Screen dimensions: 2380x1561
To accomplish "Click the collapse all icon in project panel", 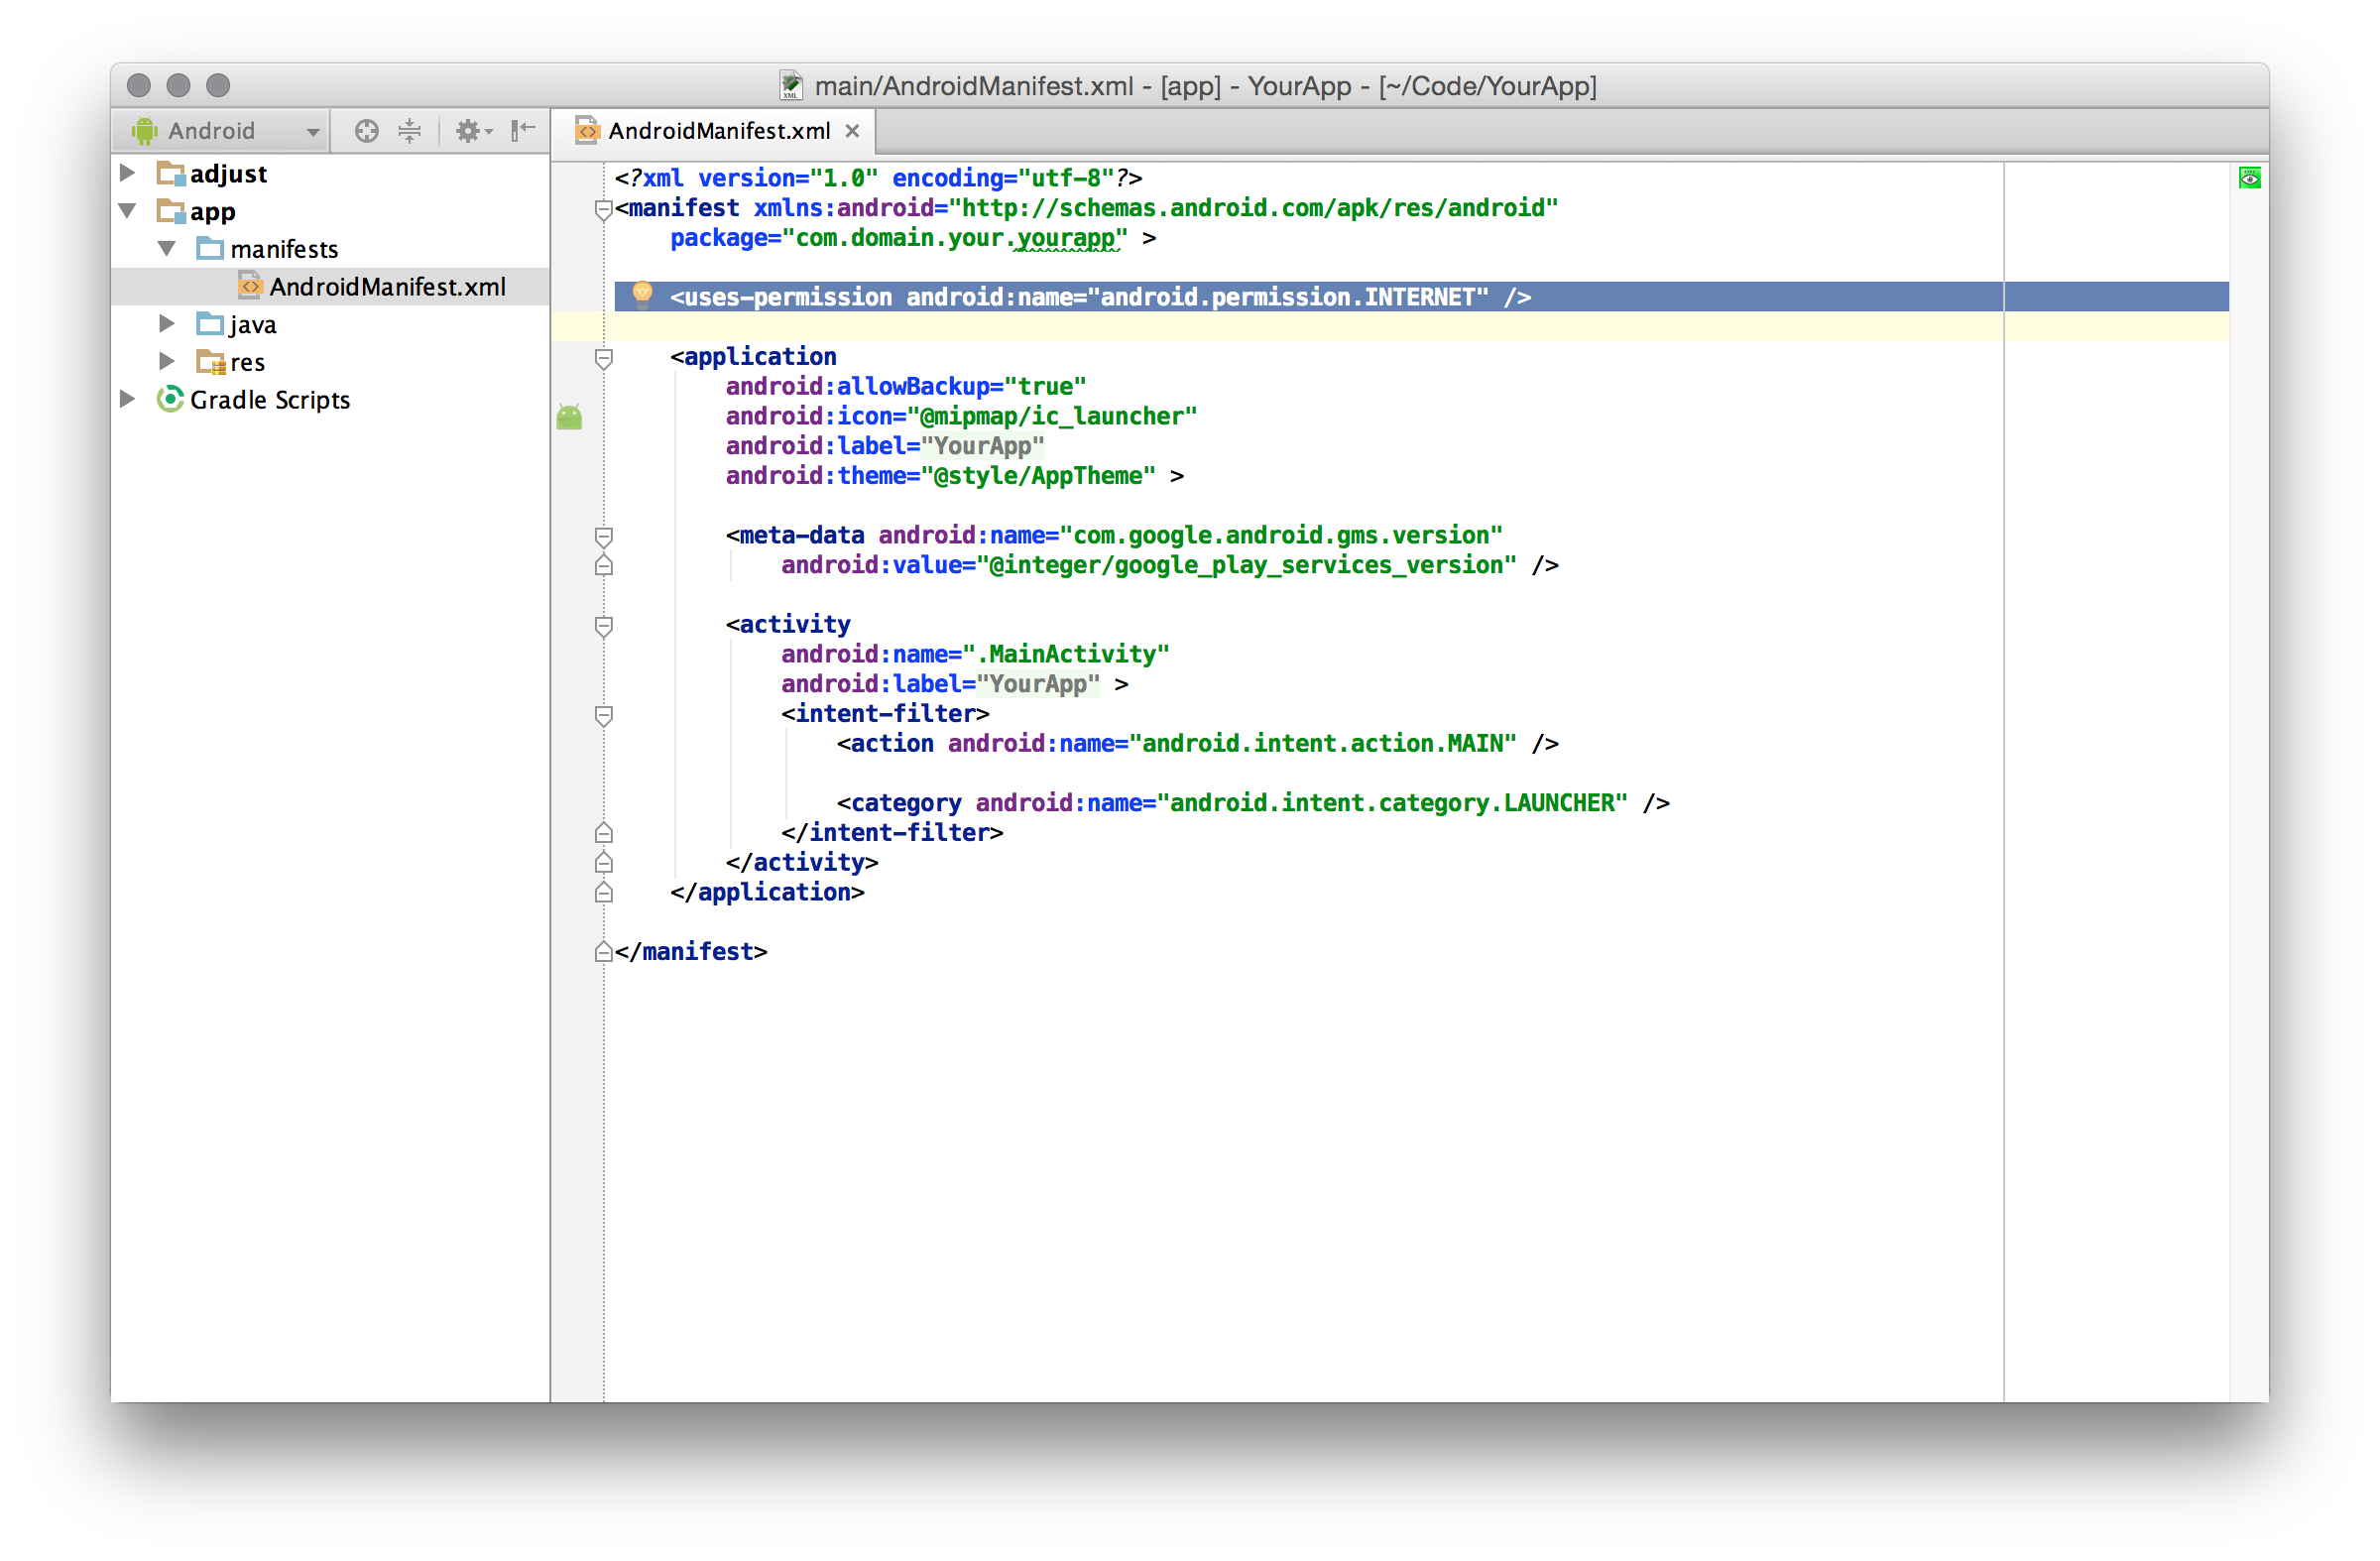I will (x=409, y=131).
